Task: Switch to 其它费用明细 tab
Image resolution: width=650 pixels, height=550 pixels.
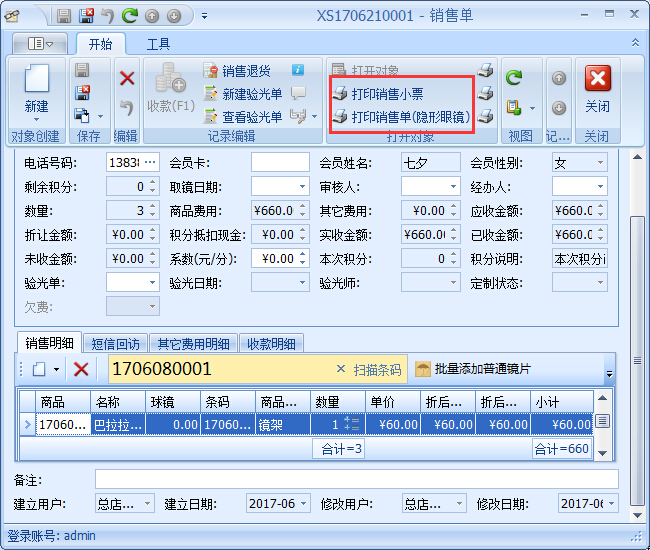Action: pyautogui.click(x=193, y=344)
